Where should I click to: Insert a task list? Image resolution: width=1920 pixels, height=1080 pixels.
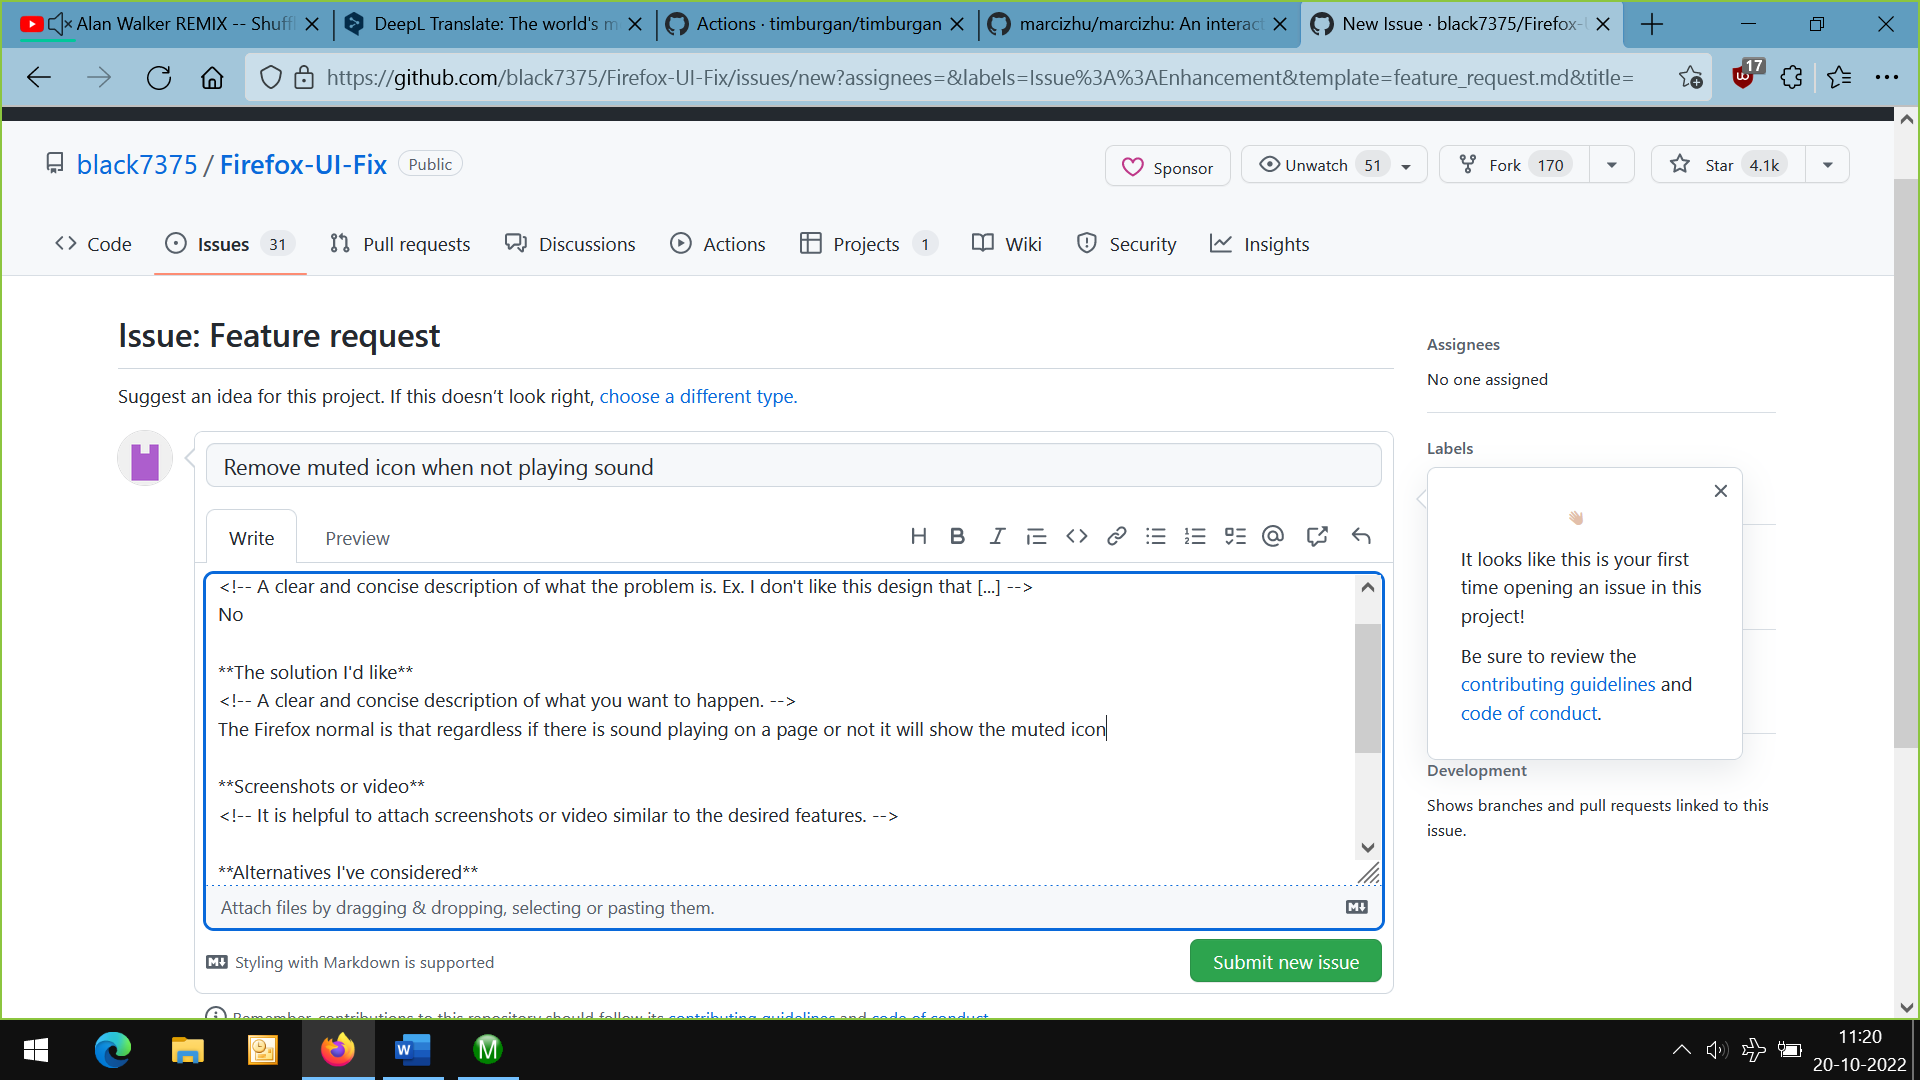1235,537
